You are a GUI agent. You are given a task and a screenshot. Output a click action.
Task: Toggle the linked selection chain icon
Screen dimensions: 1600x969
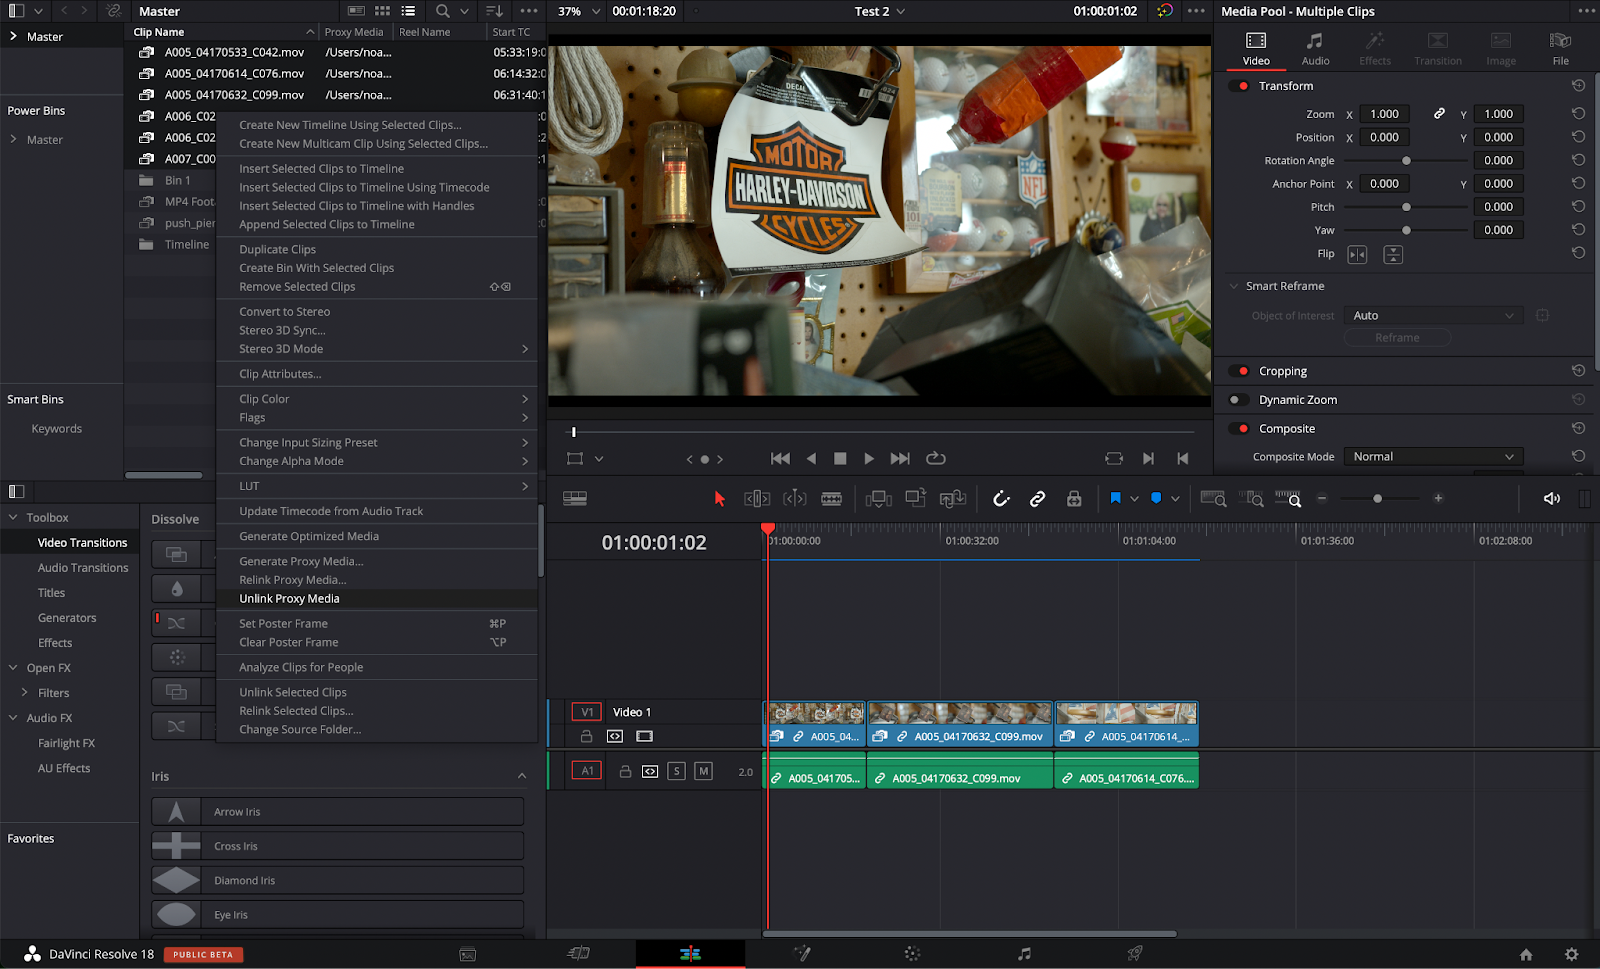[x=1037, y=498]
